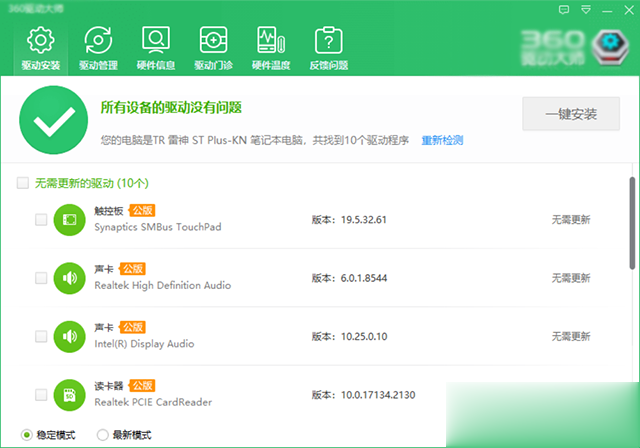
Task: Click 无需更新 status for Realtek Audio
Action: (571, 278)
